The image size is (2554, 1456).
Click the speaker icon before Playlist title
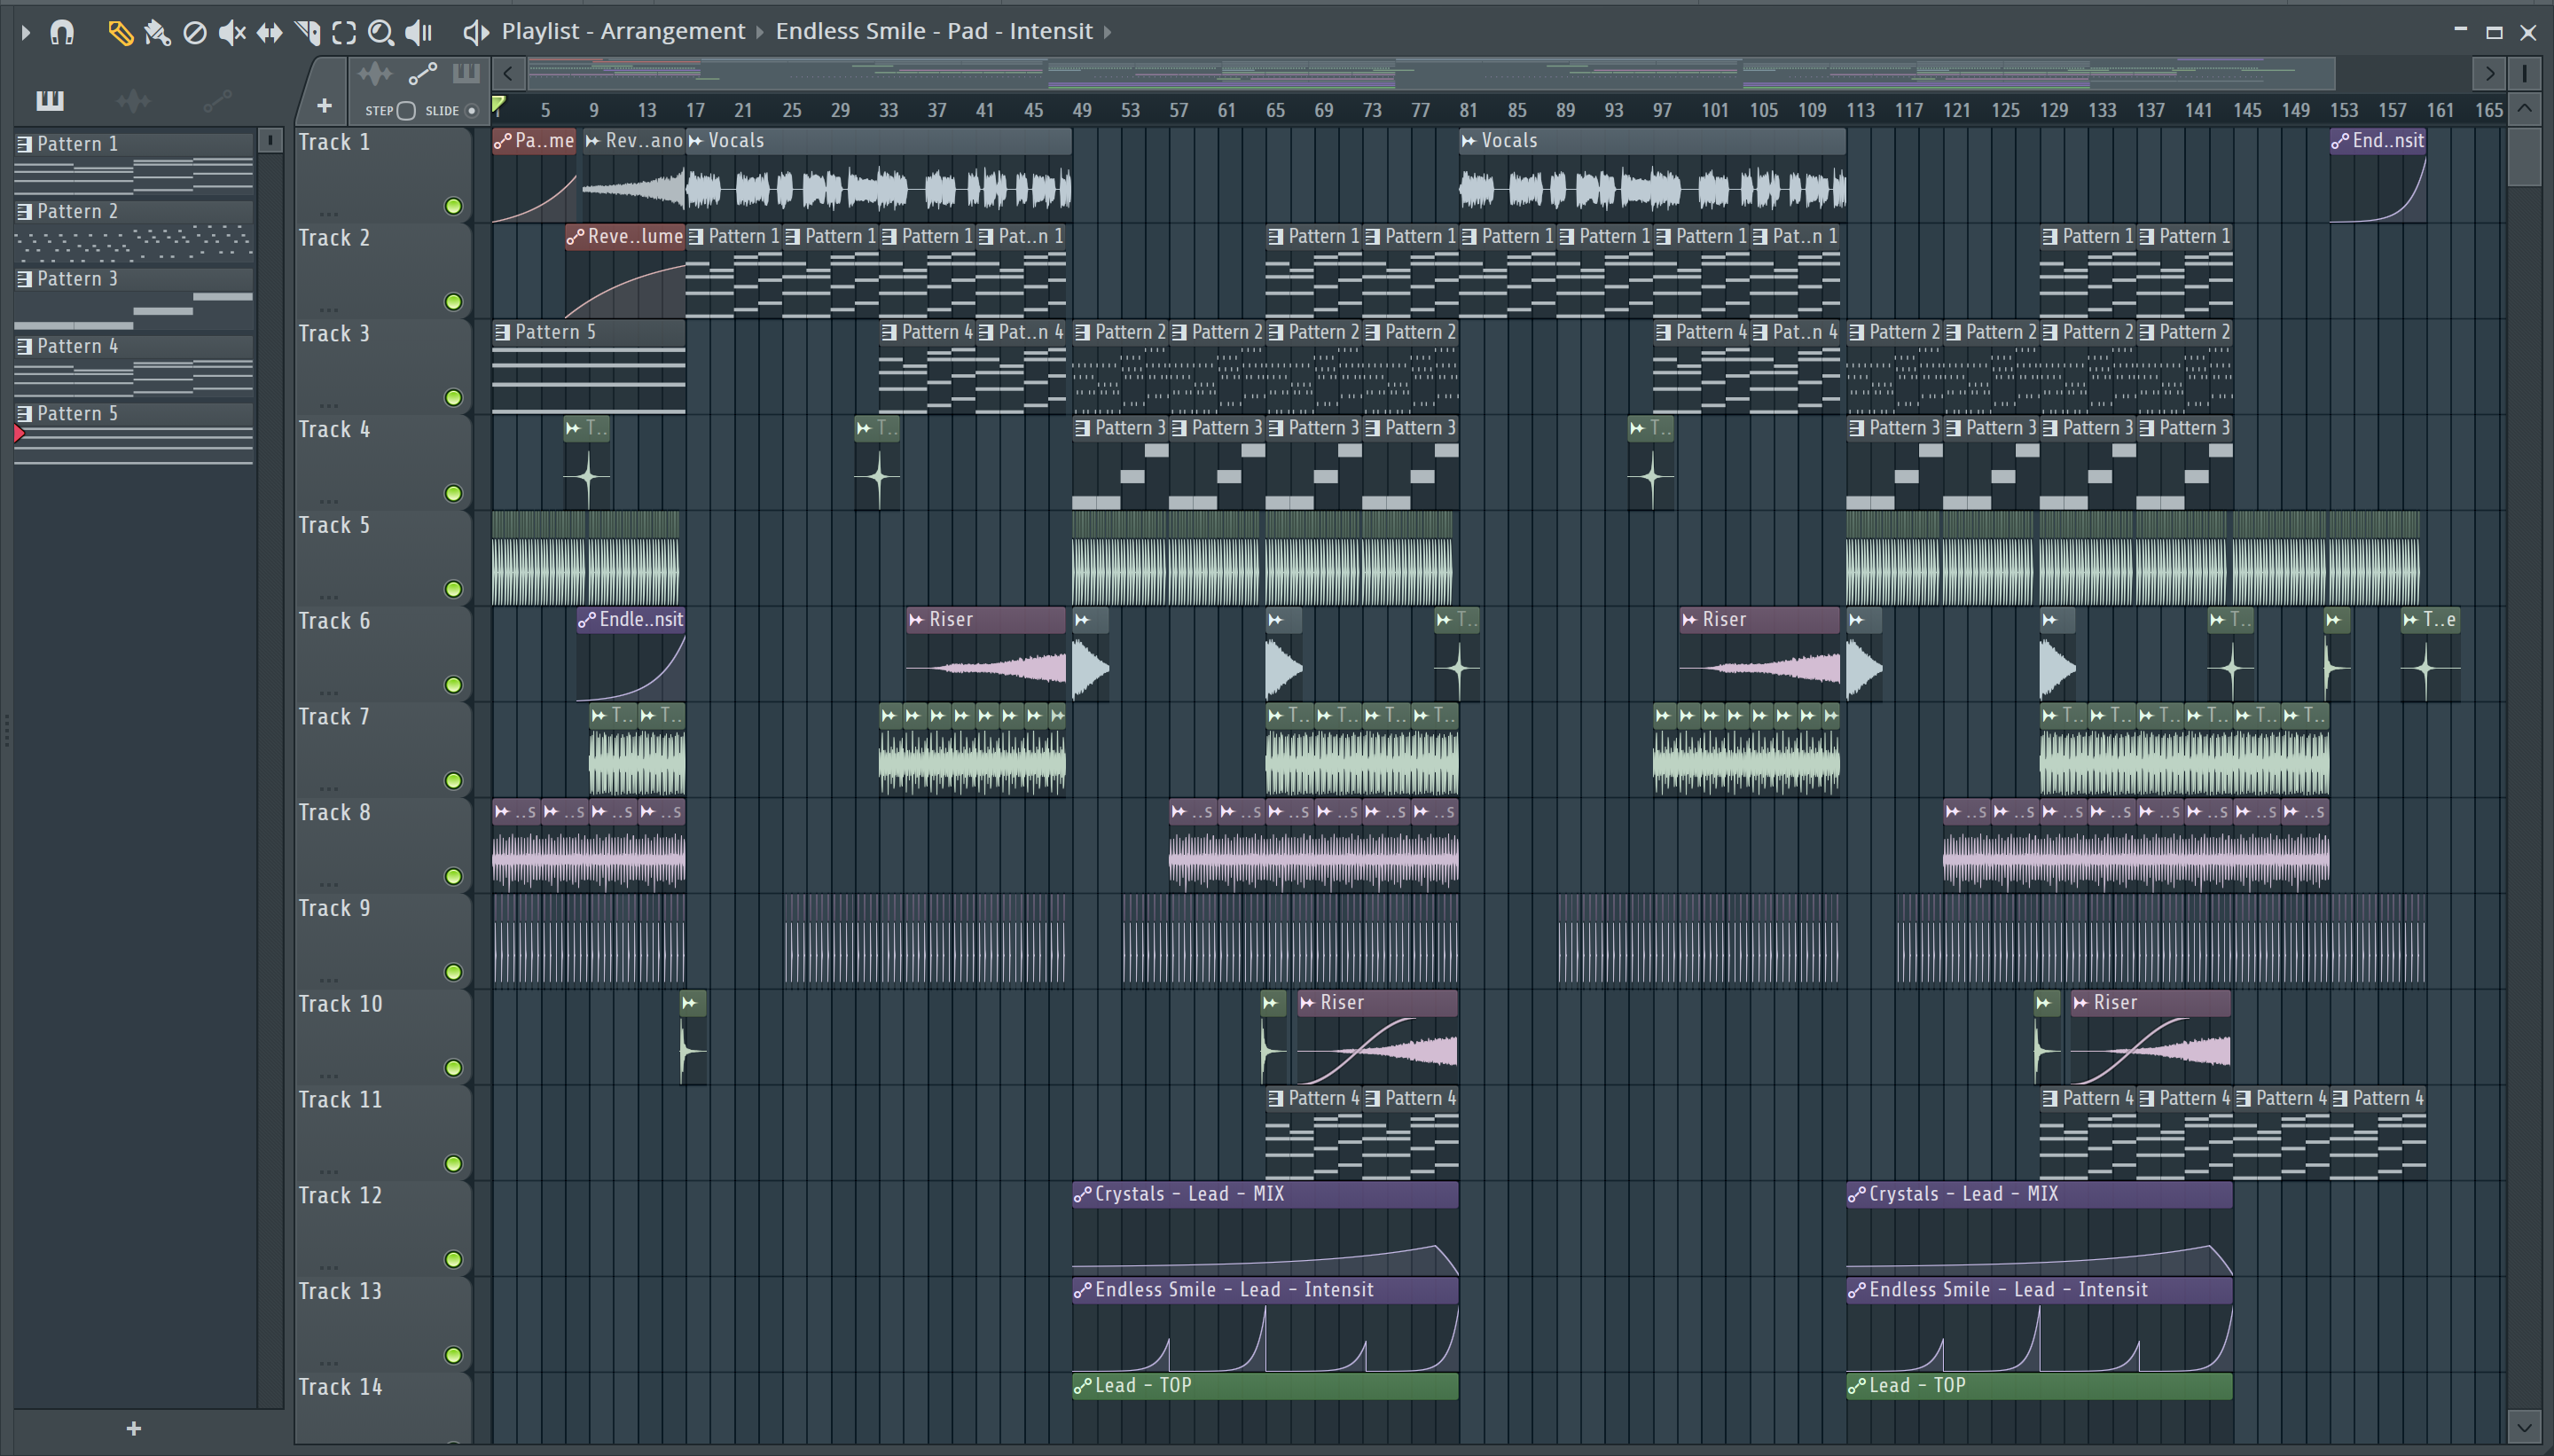476,32
